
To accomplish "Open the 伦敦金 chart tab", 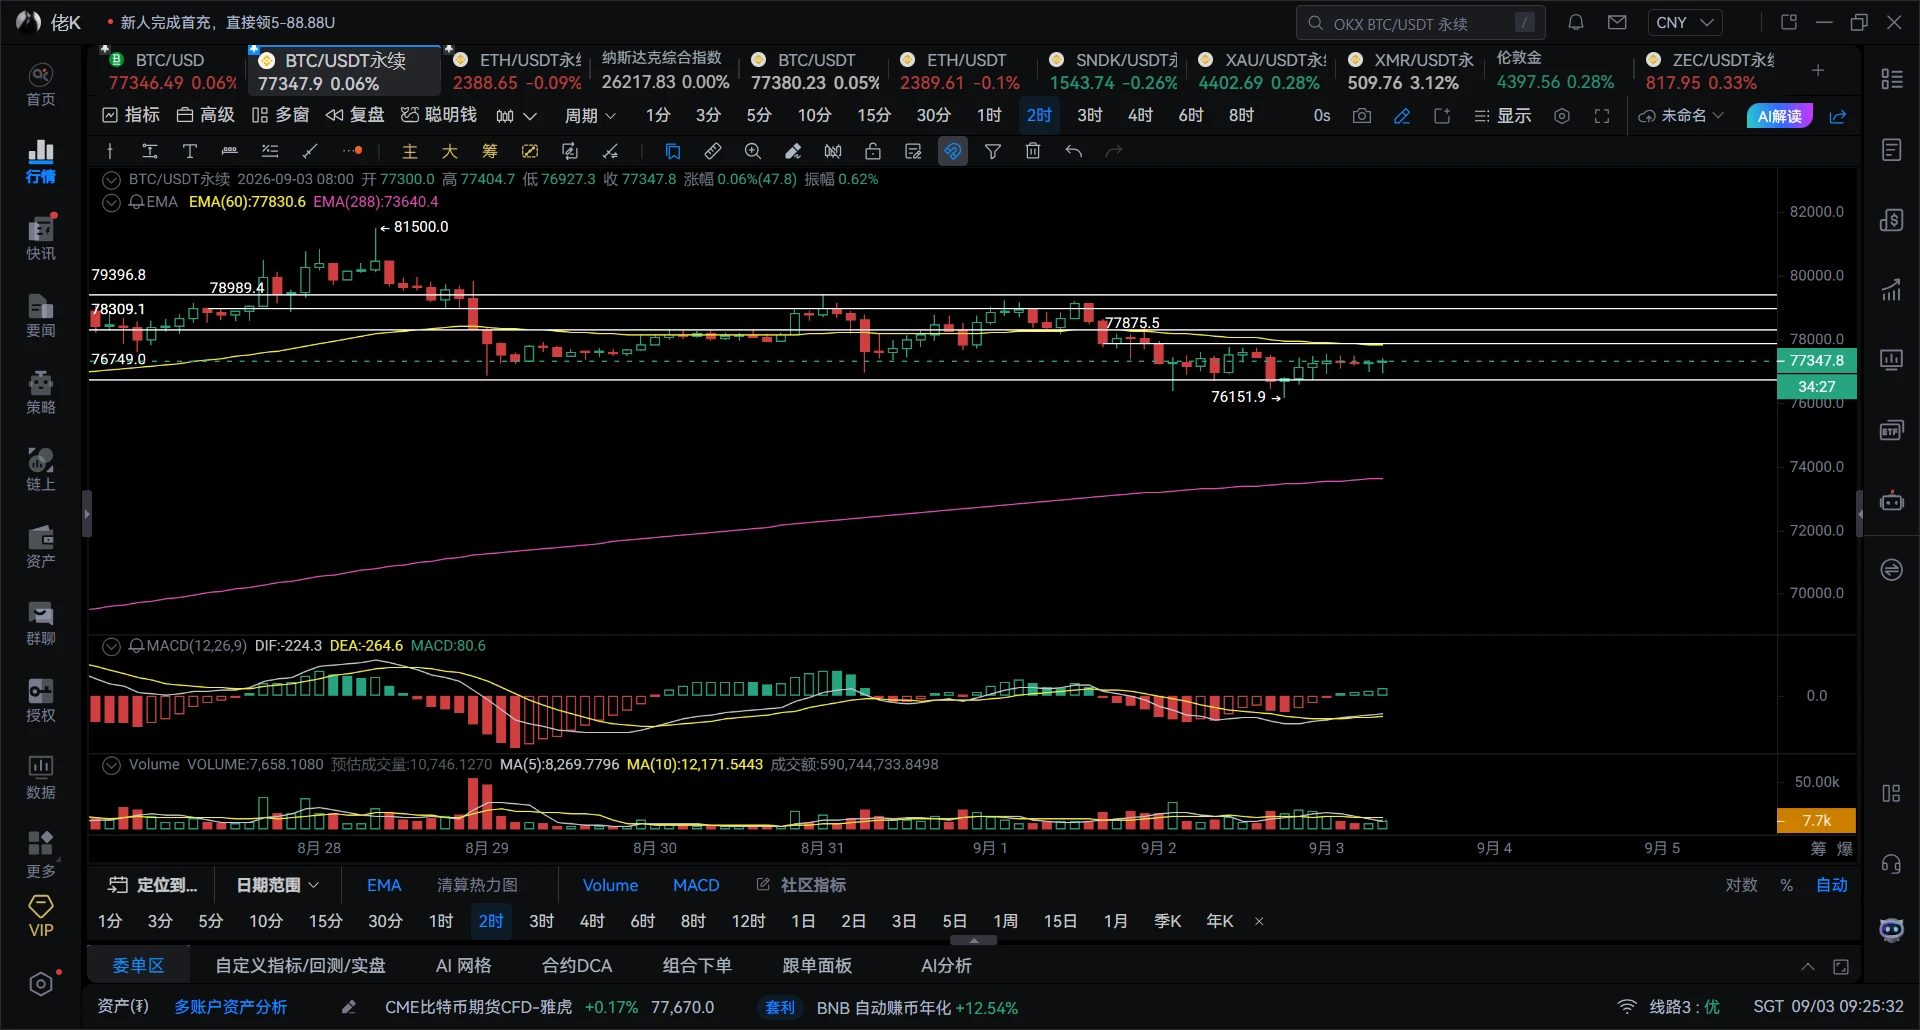I will [1555, 71].
